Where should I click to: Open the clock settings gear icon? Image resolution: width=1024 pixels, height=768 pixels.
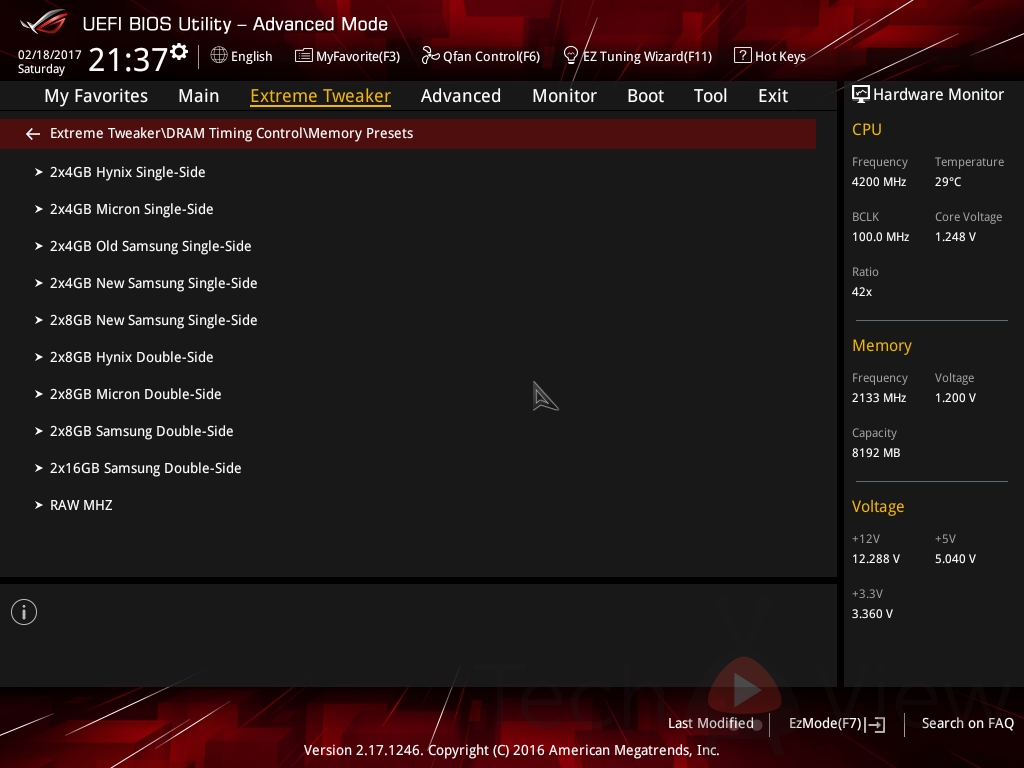(179, 52)
